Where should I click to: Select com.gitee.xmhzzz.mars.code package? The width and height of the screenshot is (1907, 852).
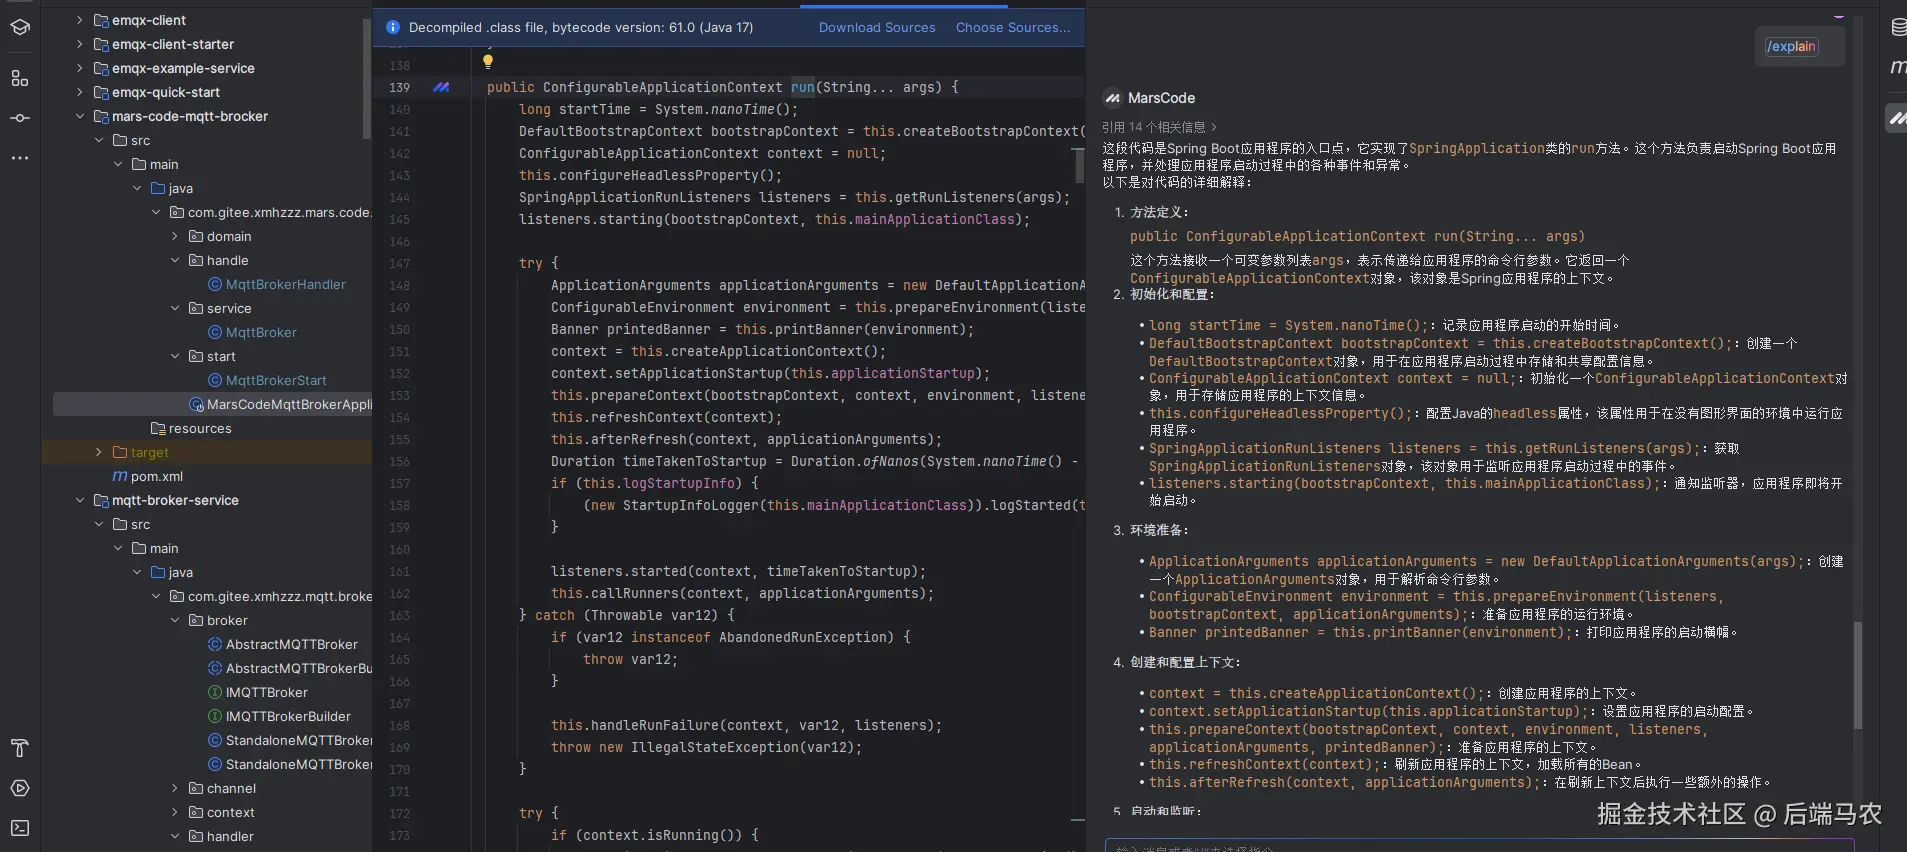pyautogui.click(x=270, y=212)
